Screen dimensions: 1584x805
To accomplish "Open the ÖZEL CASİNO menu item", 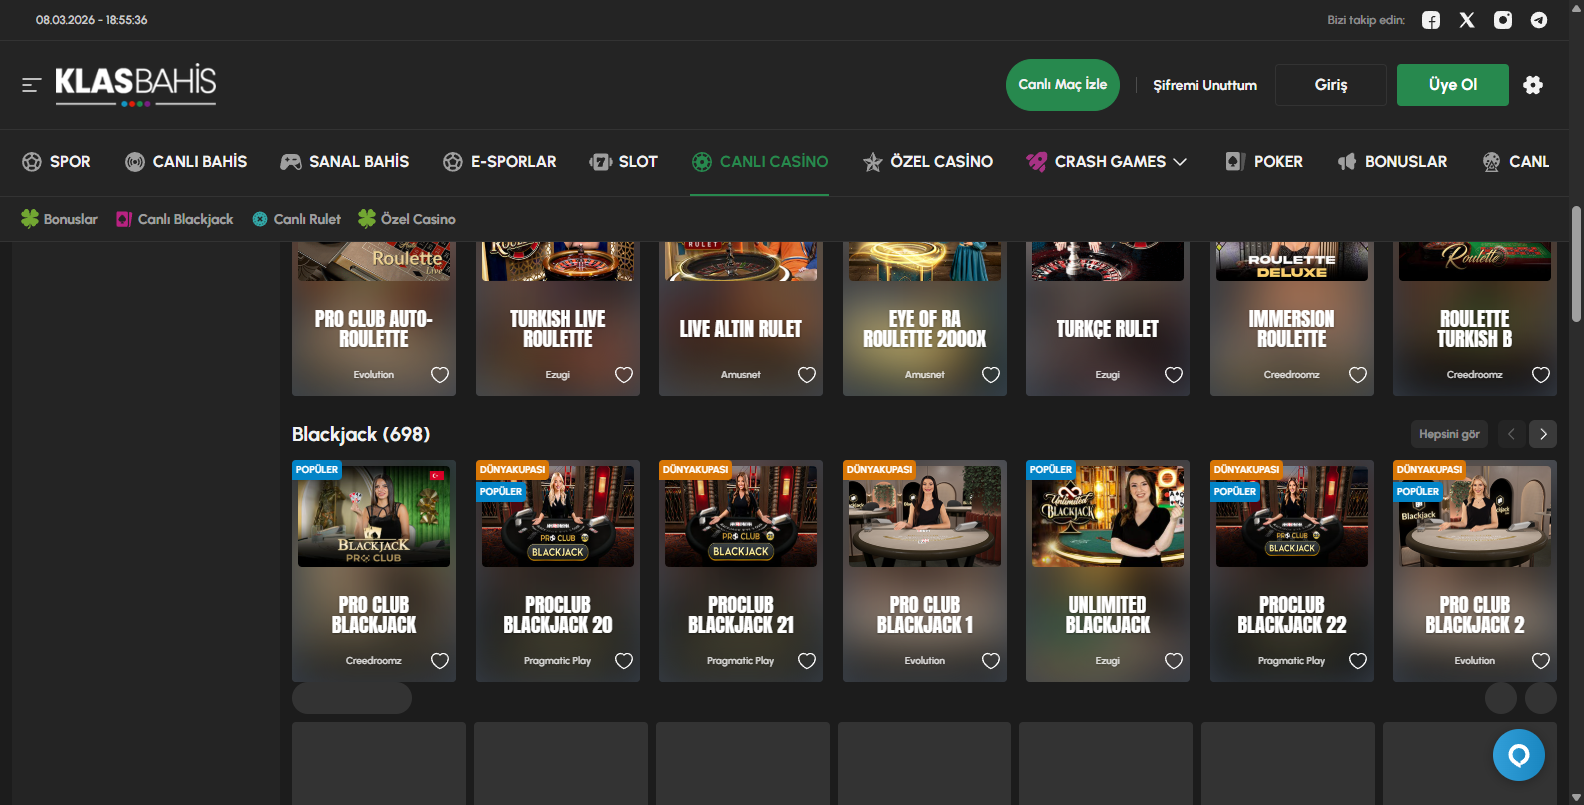I will point(928,162).
